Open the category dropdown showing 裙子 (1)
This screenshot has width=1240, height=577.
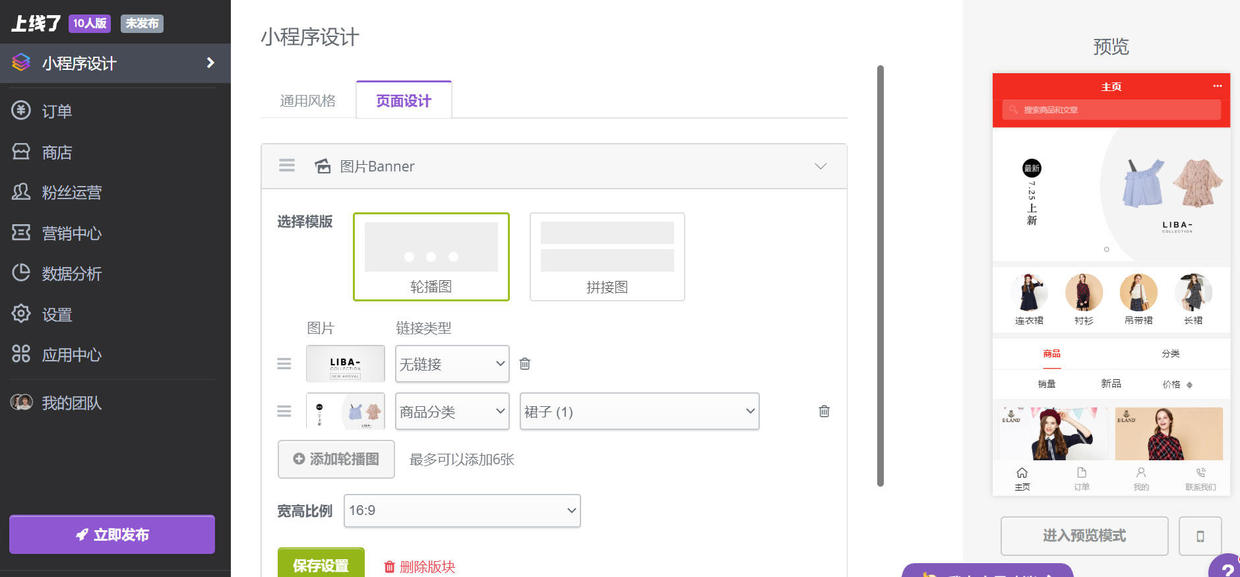pos(639,411)
